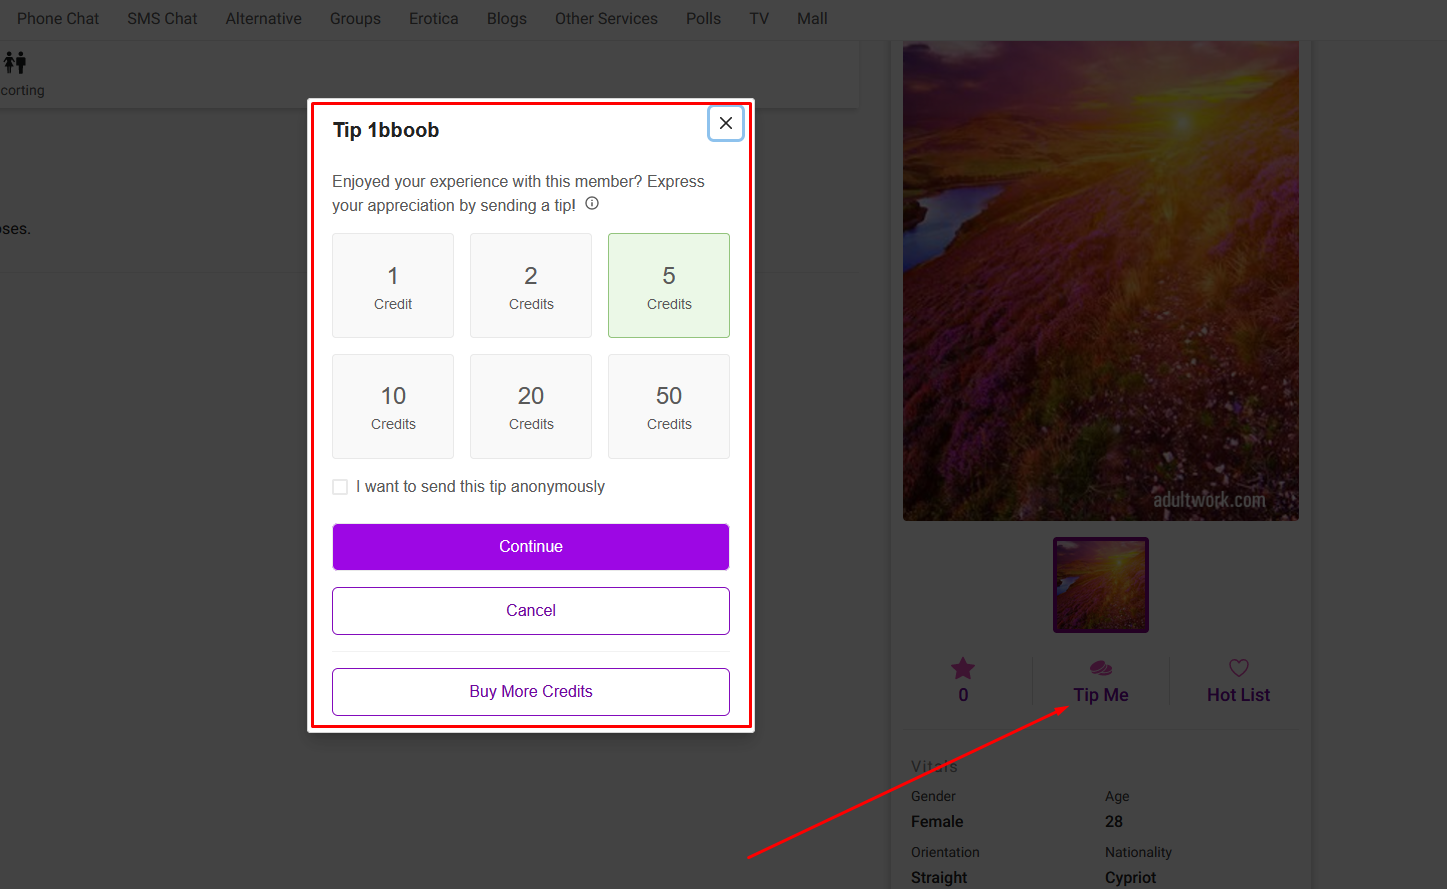The width and height of the screenshot is (1447, 889).
Task: Open Buy More Credits
Action: [x=531, y=692]
